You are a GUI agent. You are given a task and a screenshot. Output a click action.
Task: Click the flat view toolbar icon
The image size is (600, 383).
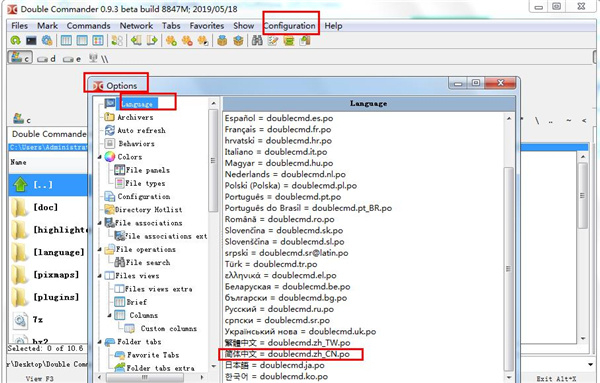click(117, 40)
